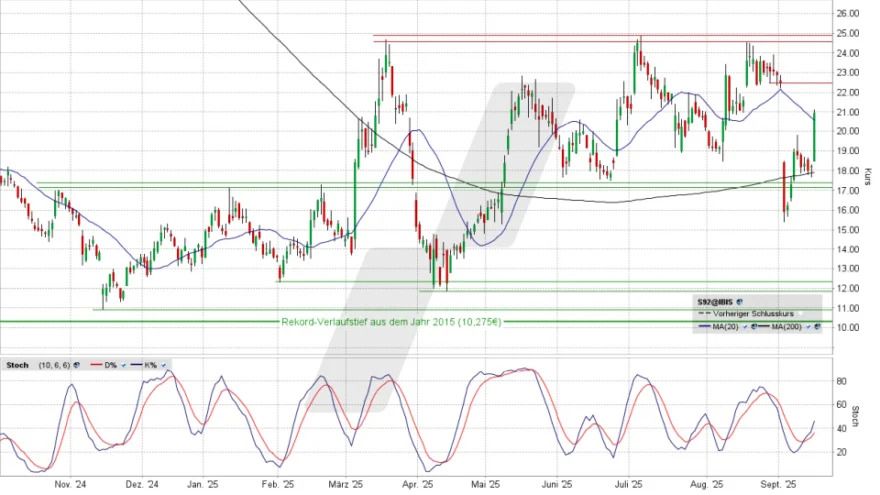The width and height of the screenshot is (880, 495).
Task: Click the red D% line legend marker
Action: pos(96,365)
